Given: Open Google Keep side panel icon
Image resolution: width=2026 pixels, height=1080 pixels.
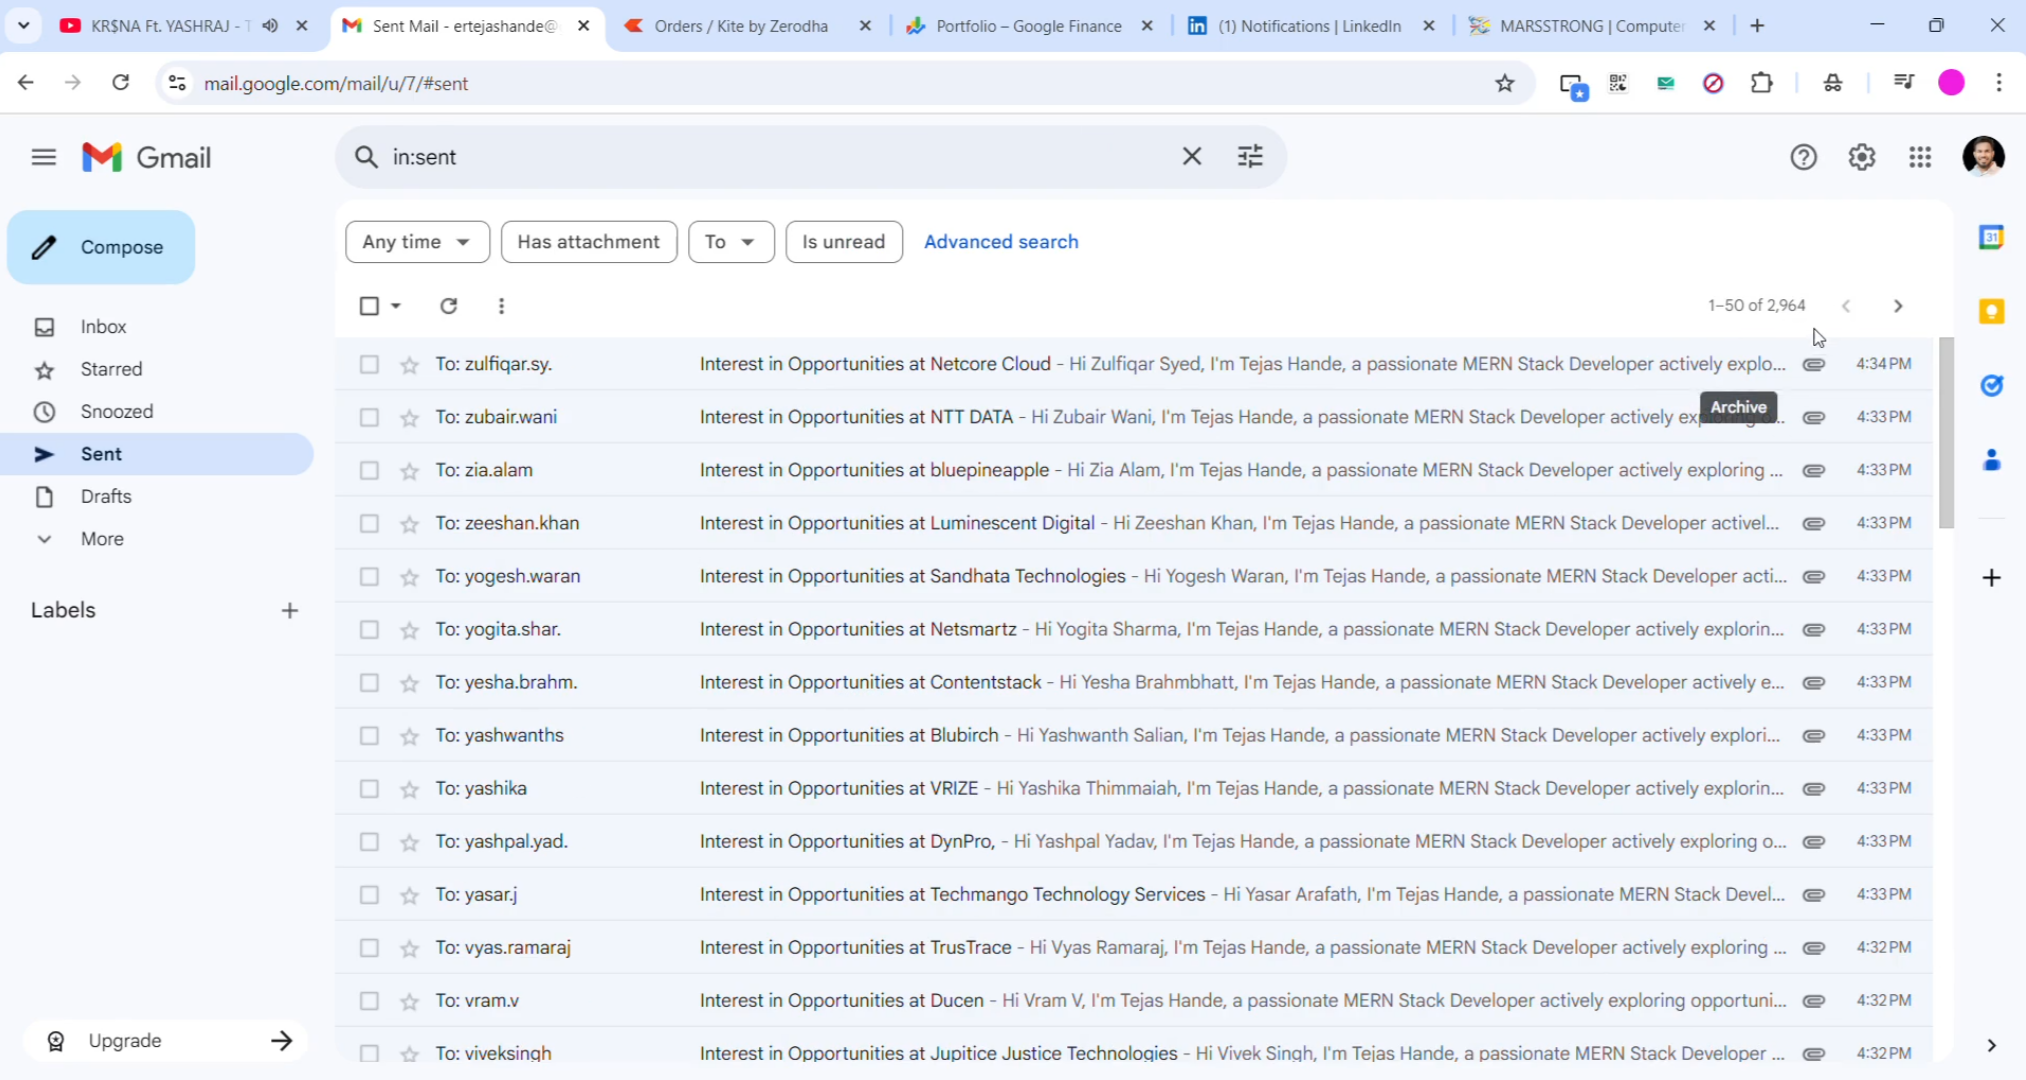Looking at the screenshot, I should coord(1991,312).
